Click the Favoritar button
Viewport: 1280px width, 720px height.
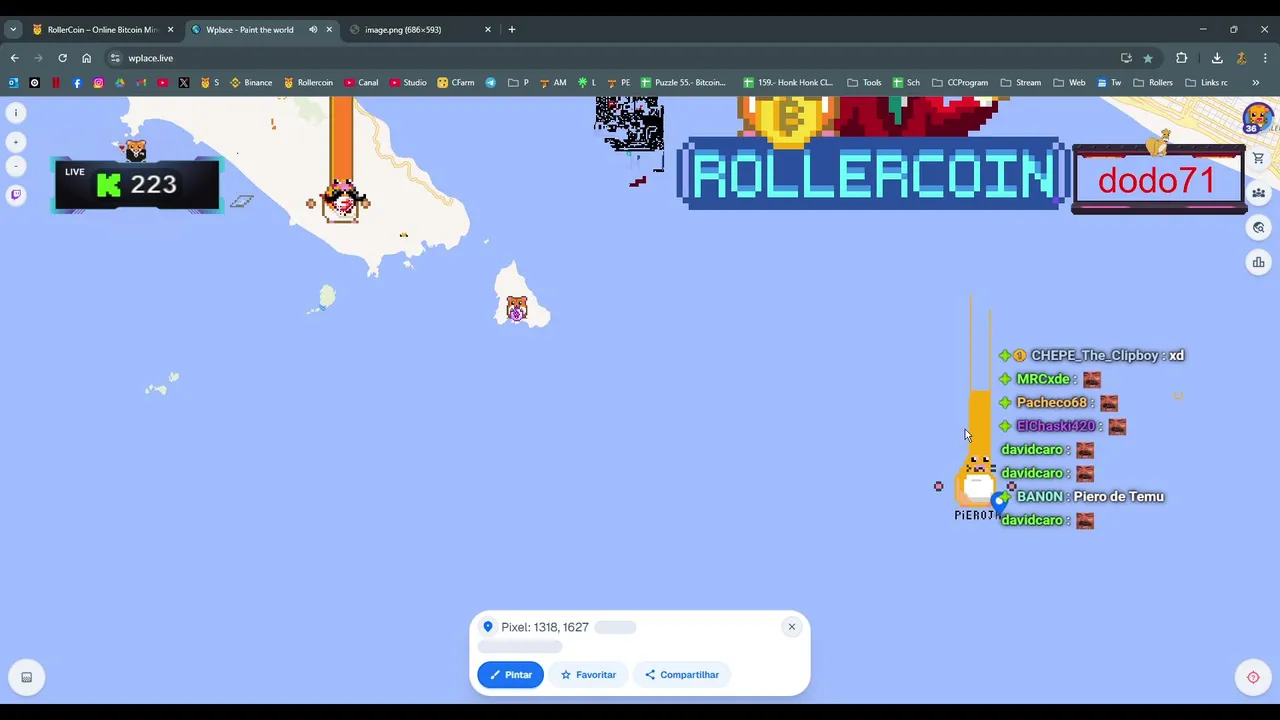click(x=588, y=675)
